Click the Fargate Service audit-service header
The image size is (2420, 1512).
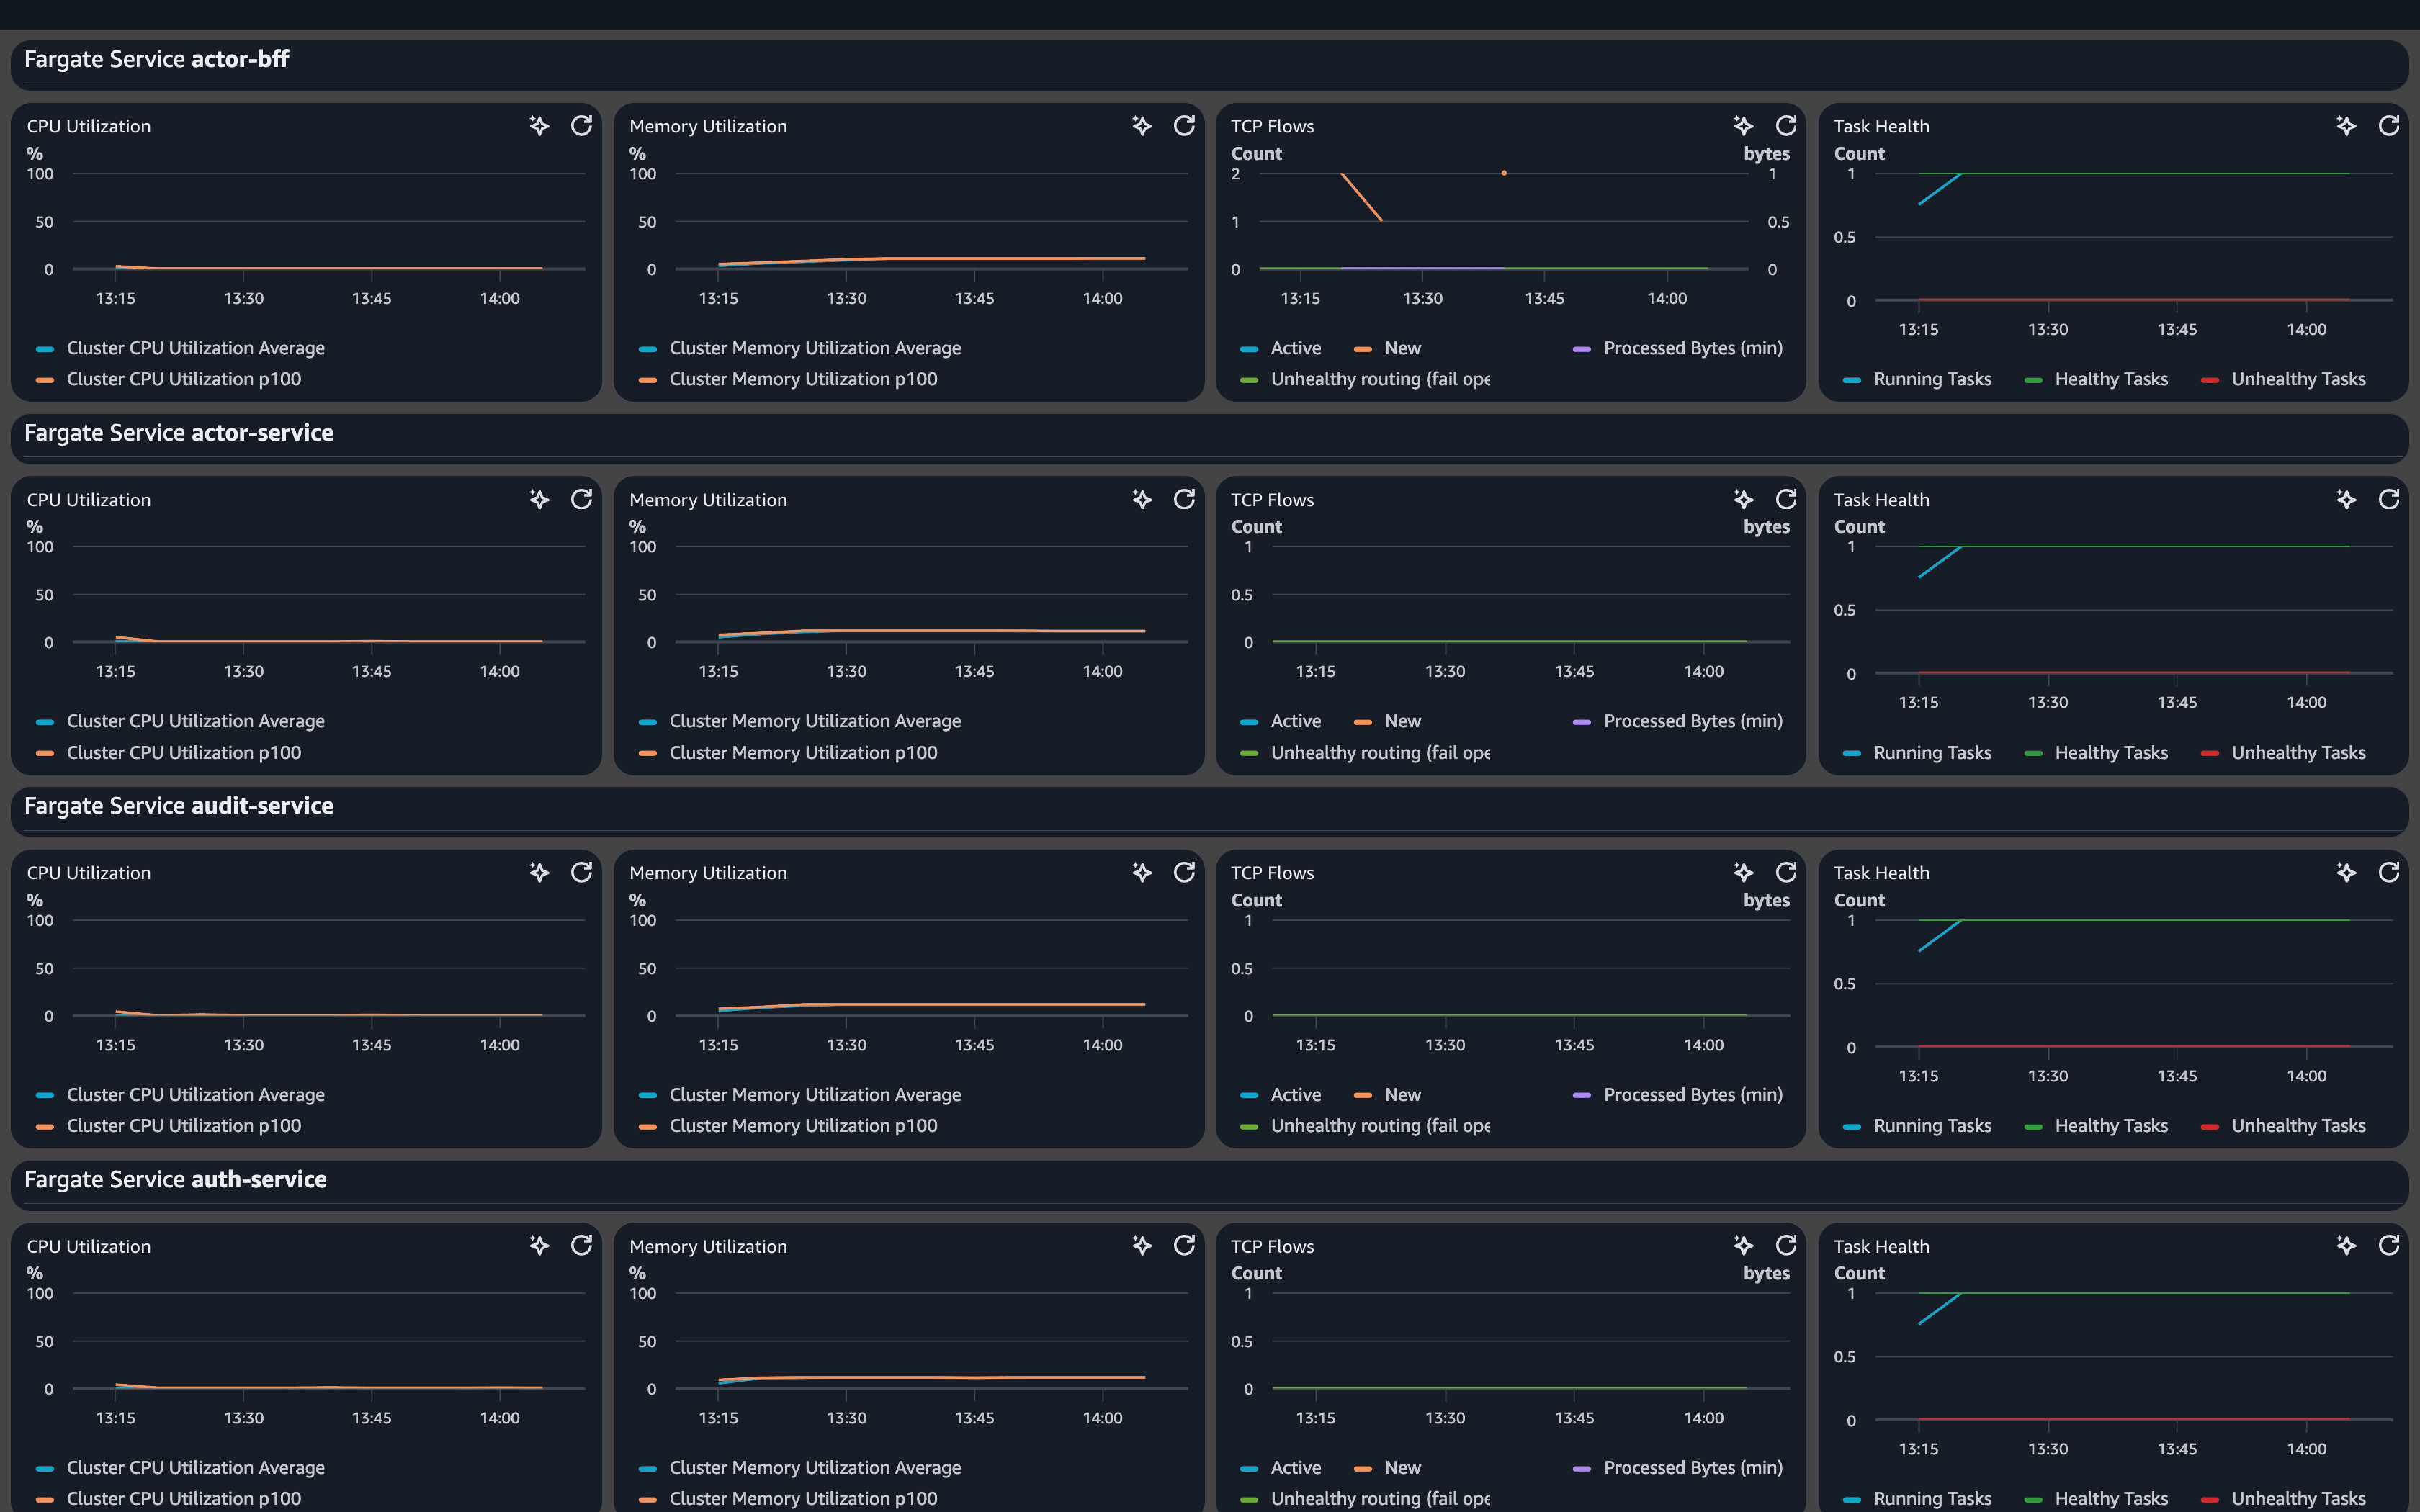(179, 806)
